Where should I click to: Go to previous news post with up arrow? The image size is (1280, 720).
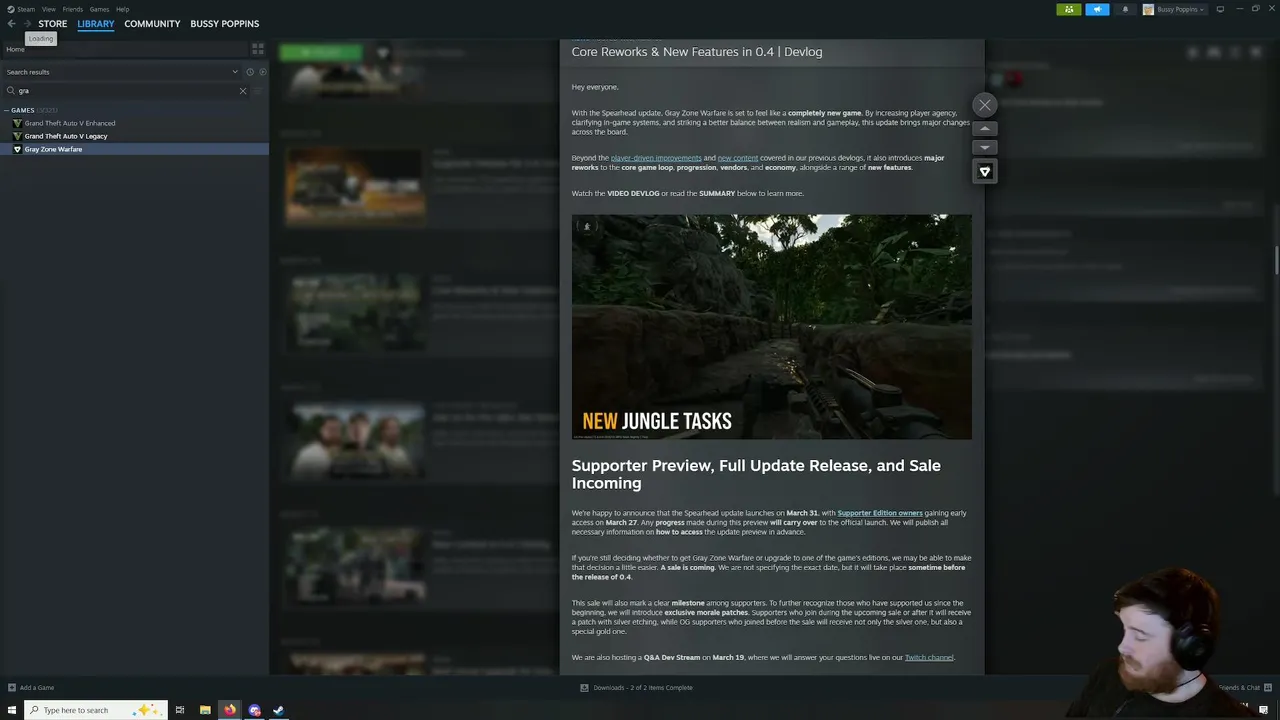click(x=985, y=129)
